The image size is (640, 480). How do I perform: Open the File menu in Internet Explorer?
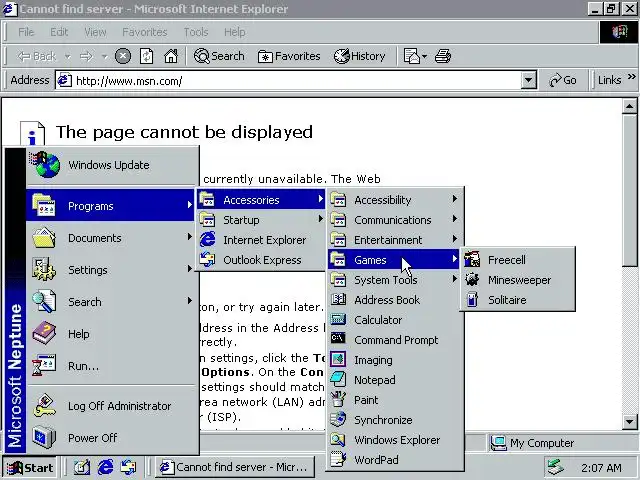point(26,32)
